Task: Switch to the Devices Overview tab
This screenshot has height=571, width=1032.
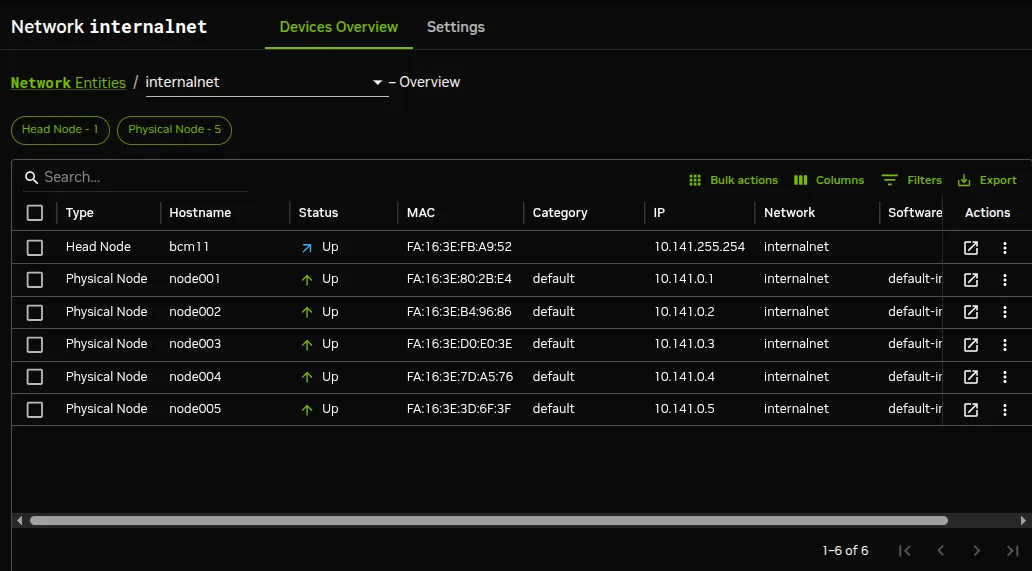Action: pos(339,27)
